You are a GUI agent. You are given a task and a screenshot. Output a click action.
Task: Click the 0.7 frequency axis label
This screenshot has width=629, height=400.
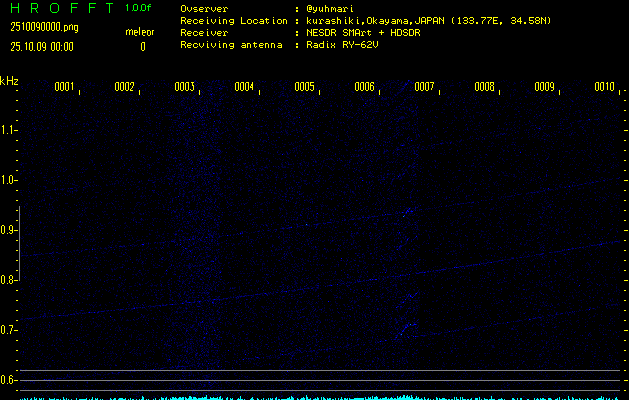pyautogui.click(x=9, y=330)
